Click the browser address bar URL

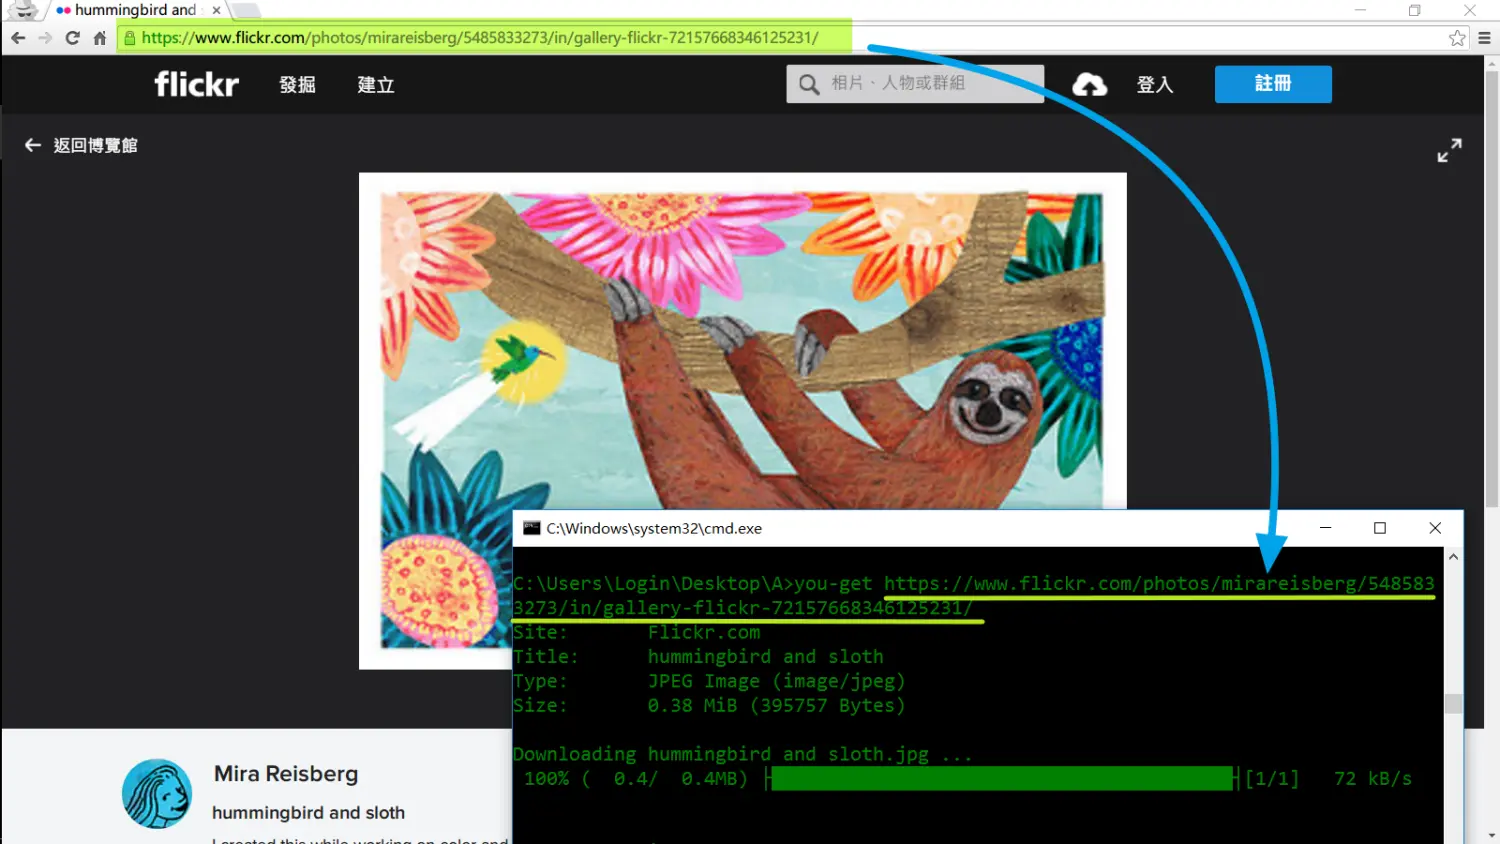pyautogui.click(x=480, y=38)
